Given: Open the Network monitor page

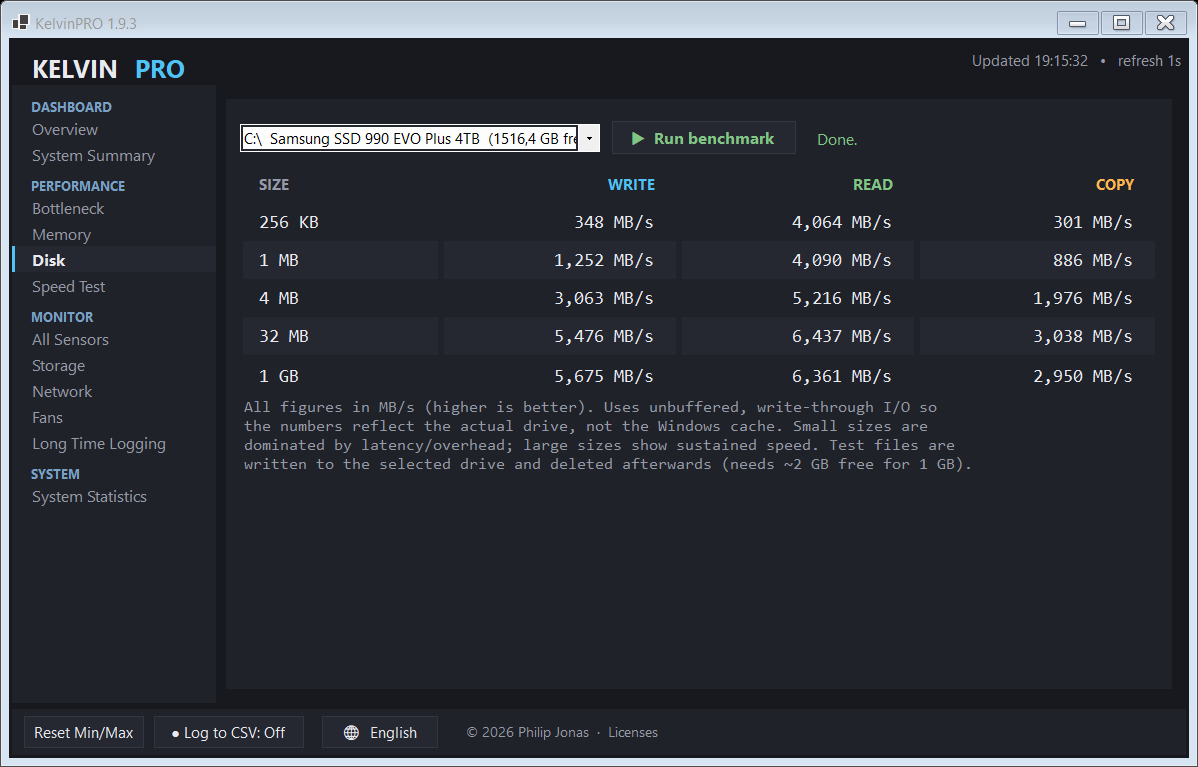Looking at the screenshot, I should [x=62, y=392].
